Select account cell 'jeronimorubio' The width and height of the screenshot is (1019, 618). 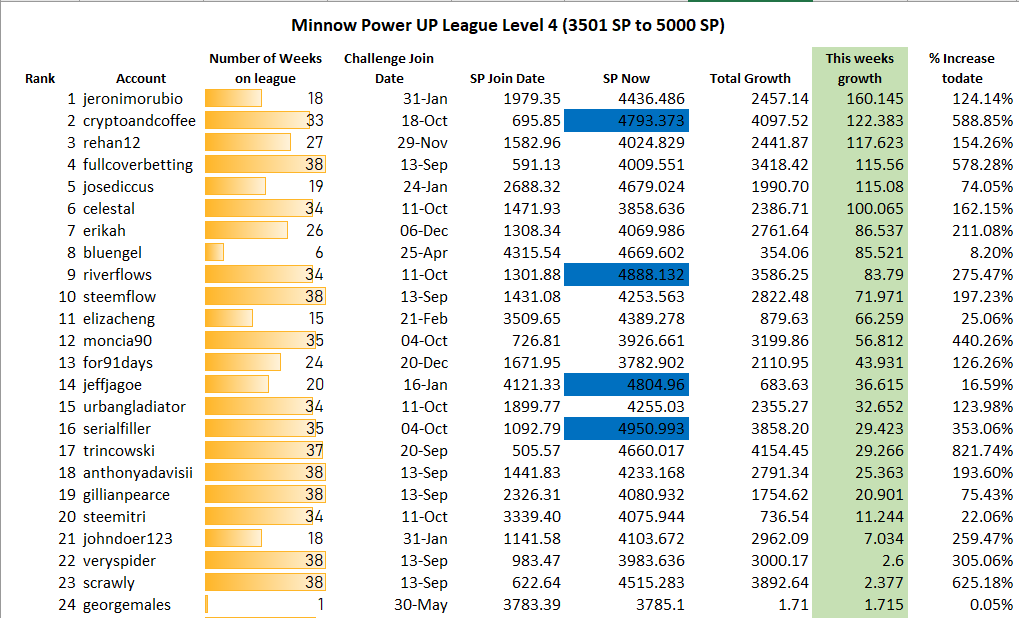coord(133,99)
